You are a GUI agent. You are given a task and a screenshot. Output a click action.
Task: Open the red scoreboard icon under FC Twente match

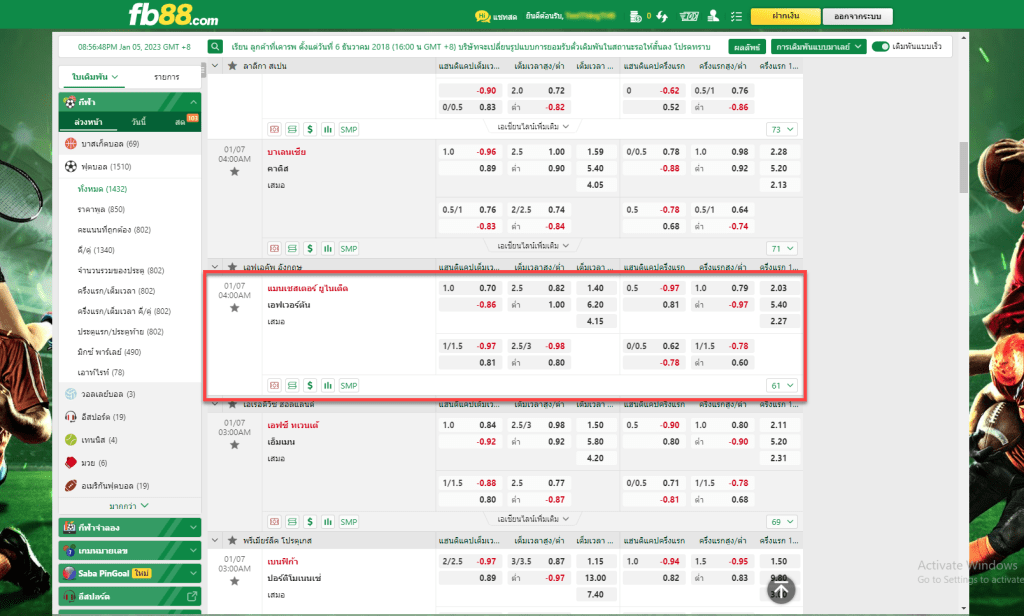274,521
